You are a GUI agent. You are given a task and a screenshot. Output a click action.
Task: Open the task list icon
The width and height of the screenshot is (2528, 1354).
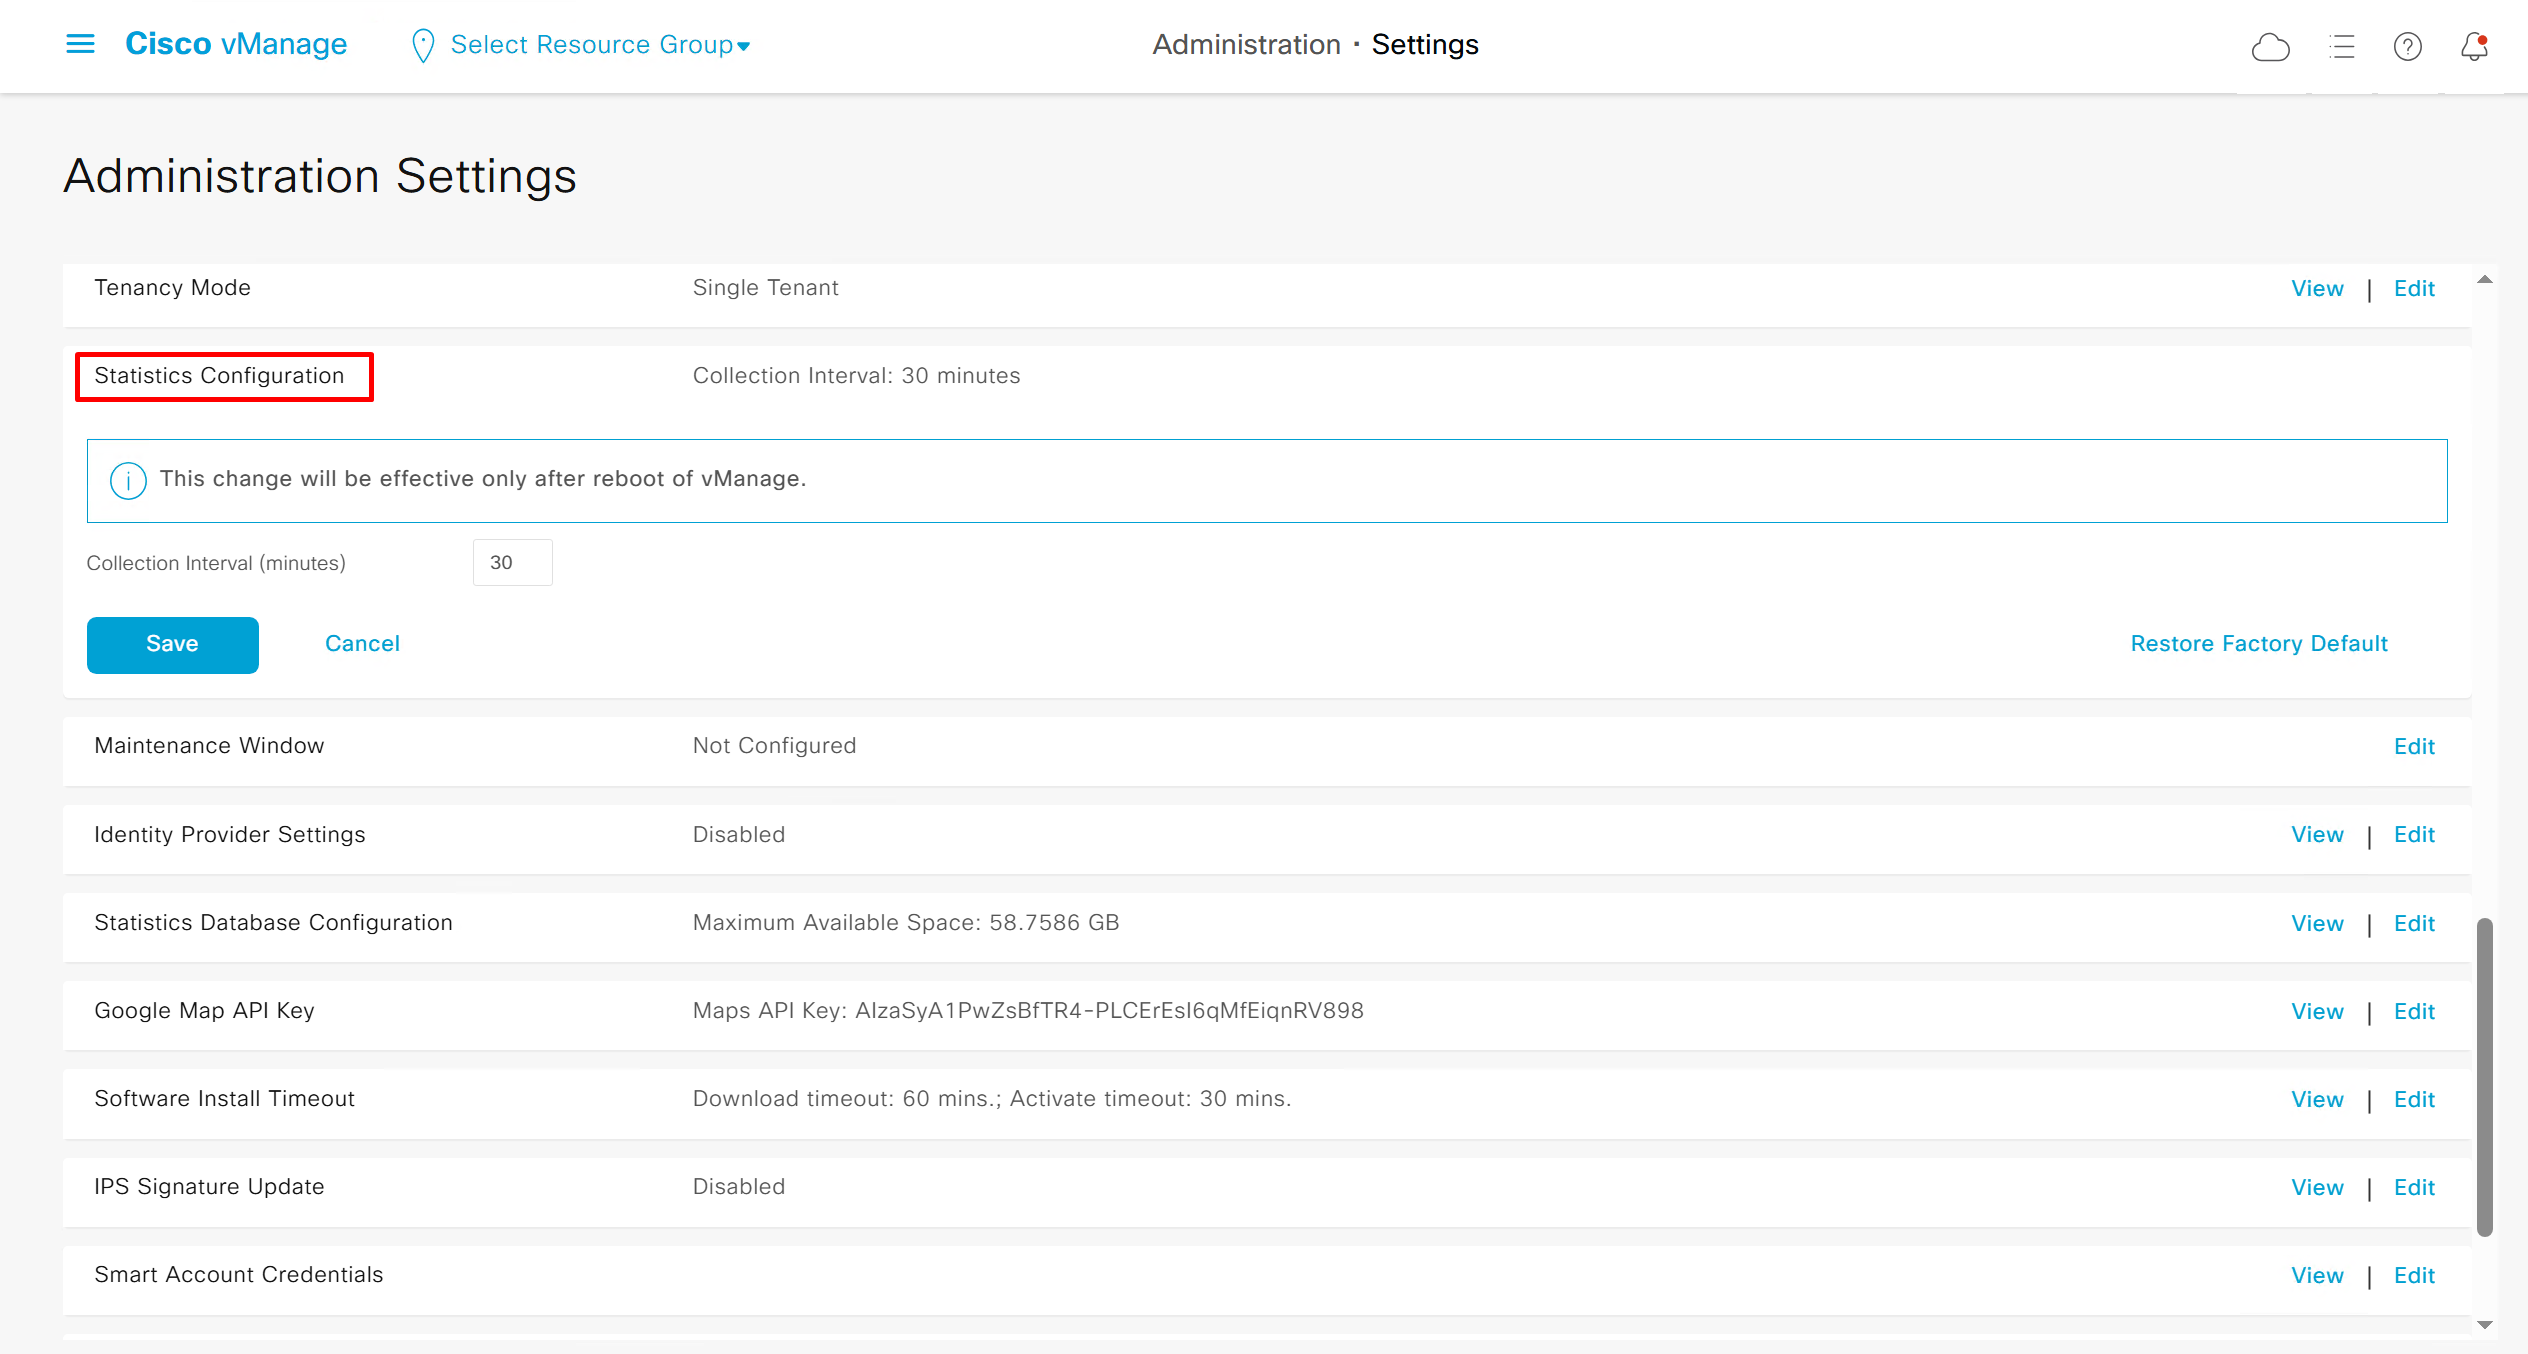tap(2341, 47)
